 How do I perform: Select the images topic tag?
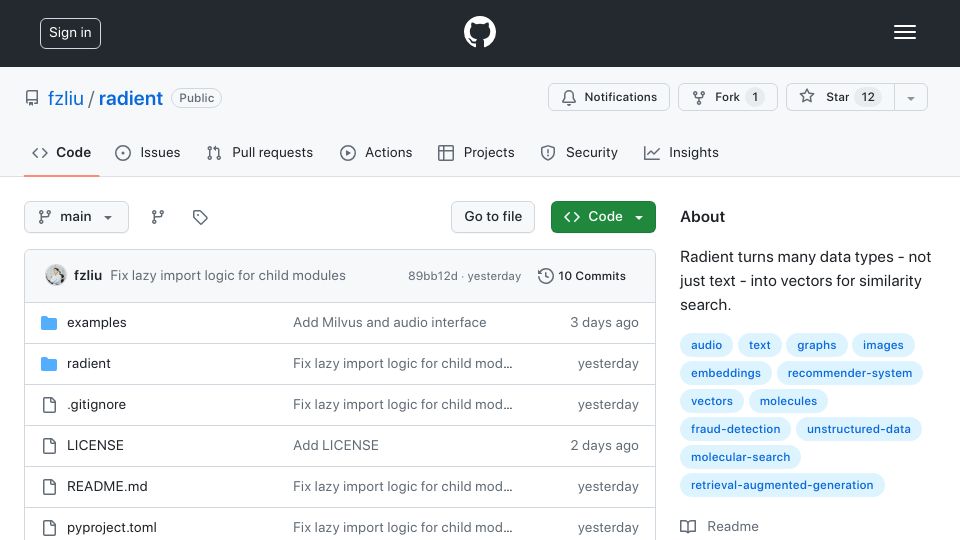(x=883, y=345)
